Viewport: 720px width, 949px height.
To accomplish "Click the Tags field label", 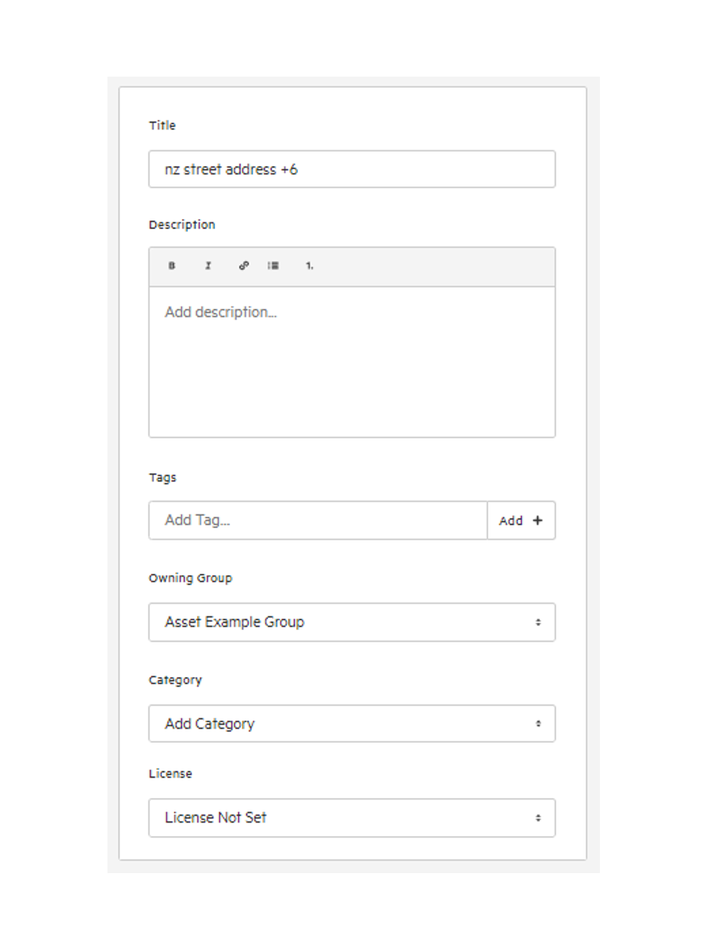I will [x=163, y=478].
